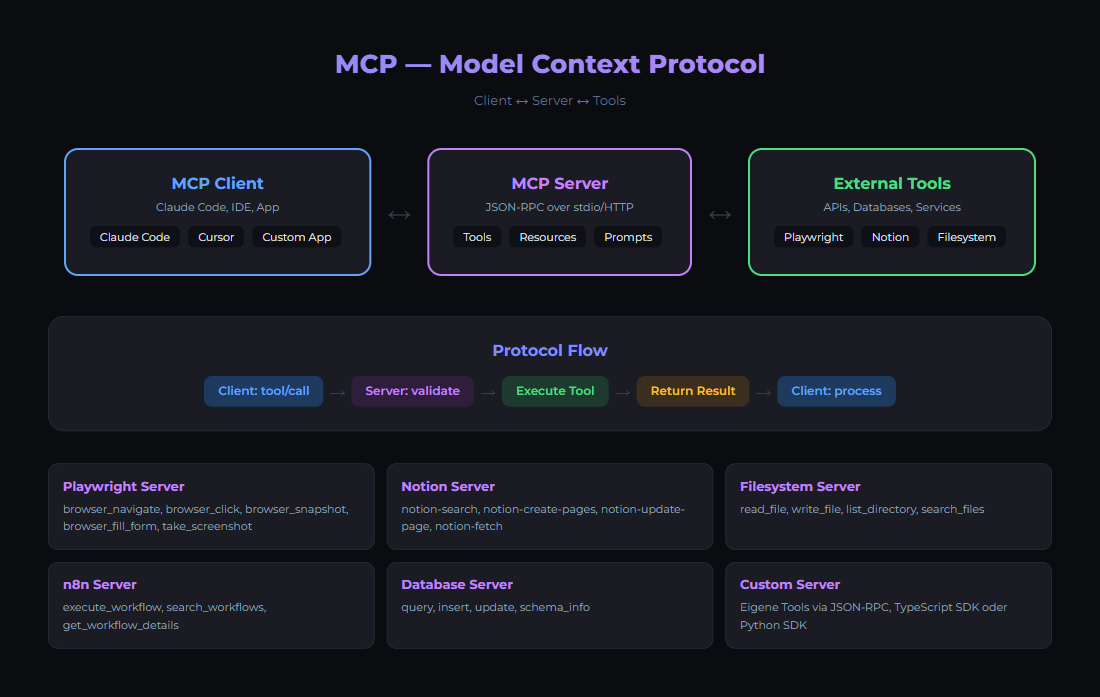This screenshot has height=697, width=1100.
Task: Open the Playwright Server card heading
Action: pyautogui.click(x=124, y=486)
